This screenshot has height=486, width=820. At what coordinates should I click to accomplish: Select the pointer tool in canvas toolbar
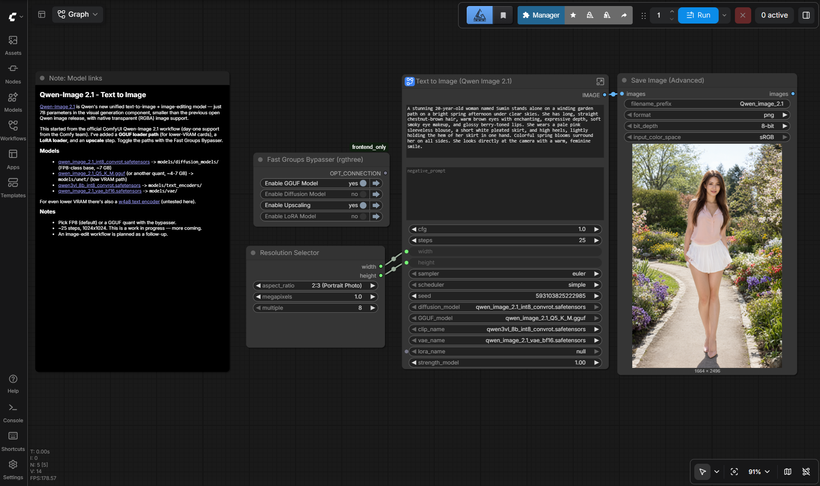tap(702, 471)
